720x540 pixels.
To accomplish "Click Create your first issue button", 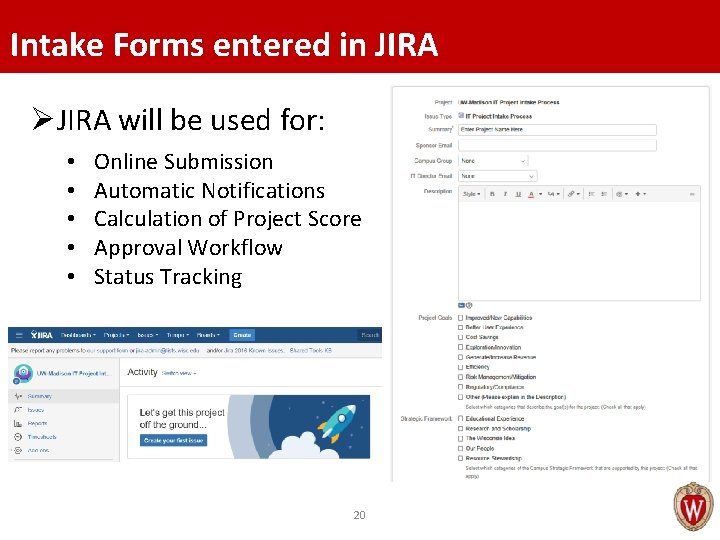I will (174, 440).
